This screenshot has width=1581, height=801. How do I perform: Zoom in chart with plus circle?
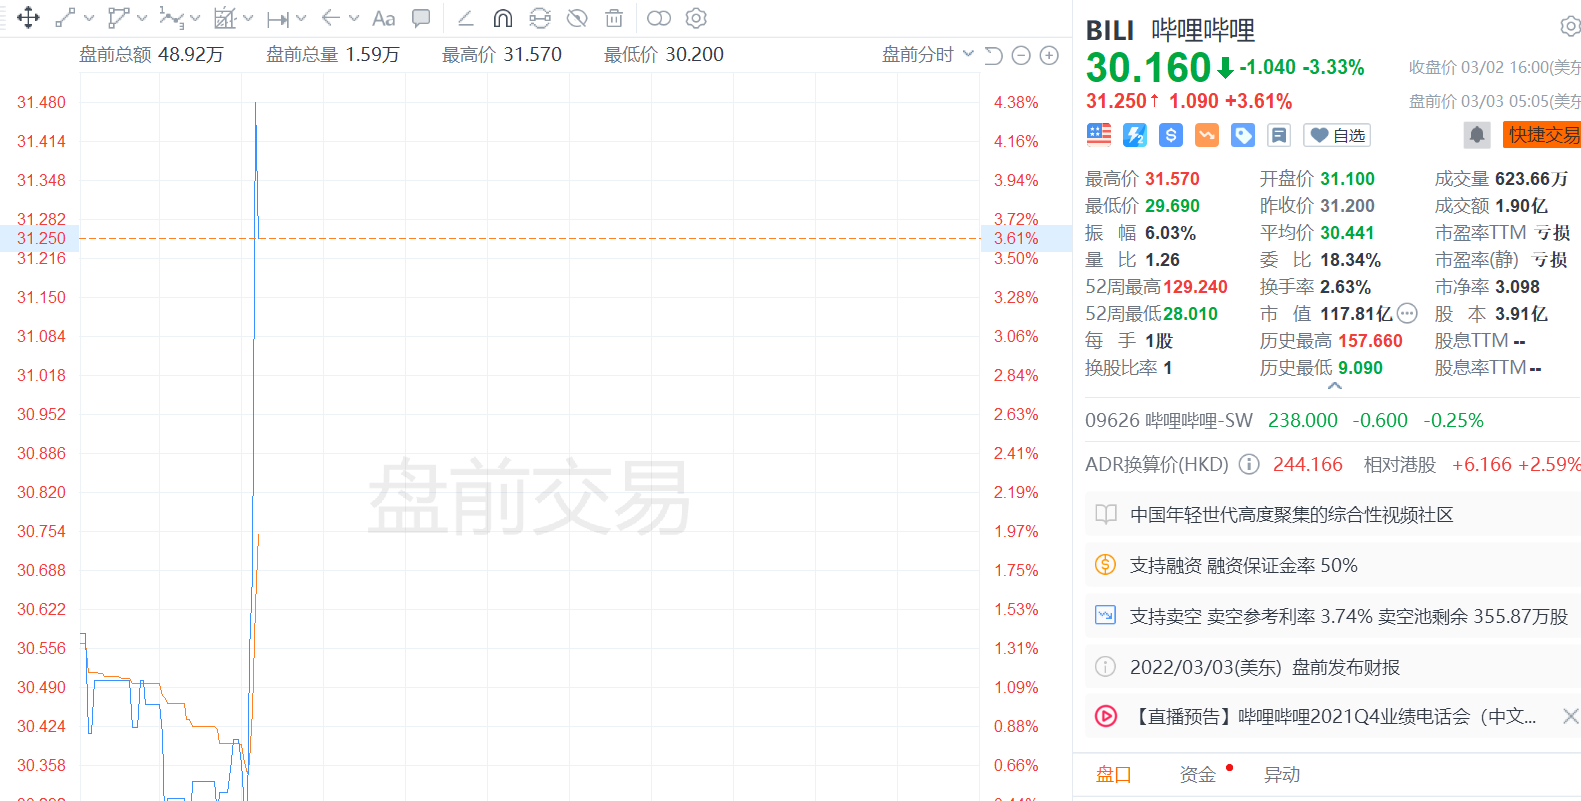(1049, 55)
